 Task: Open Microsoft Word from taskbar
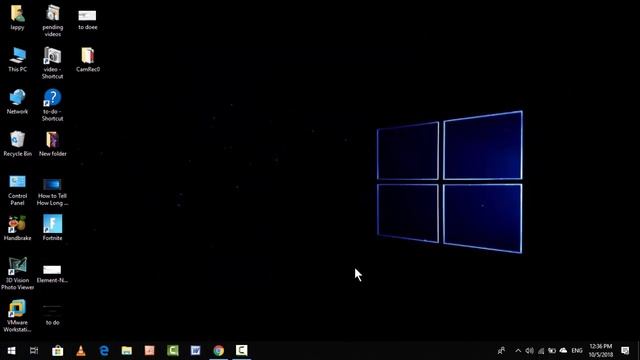[196, 351]
